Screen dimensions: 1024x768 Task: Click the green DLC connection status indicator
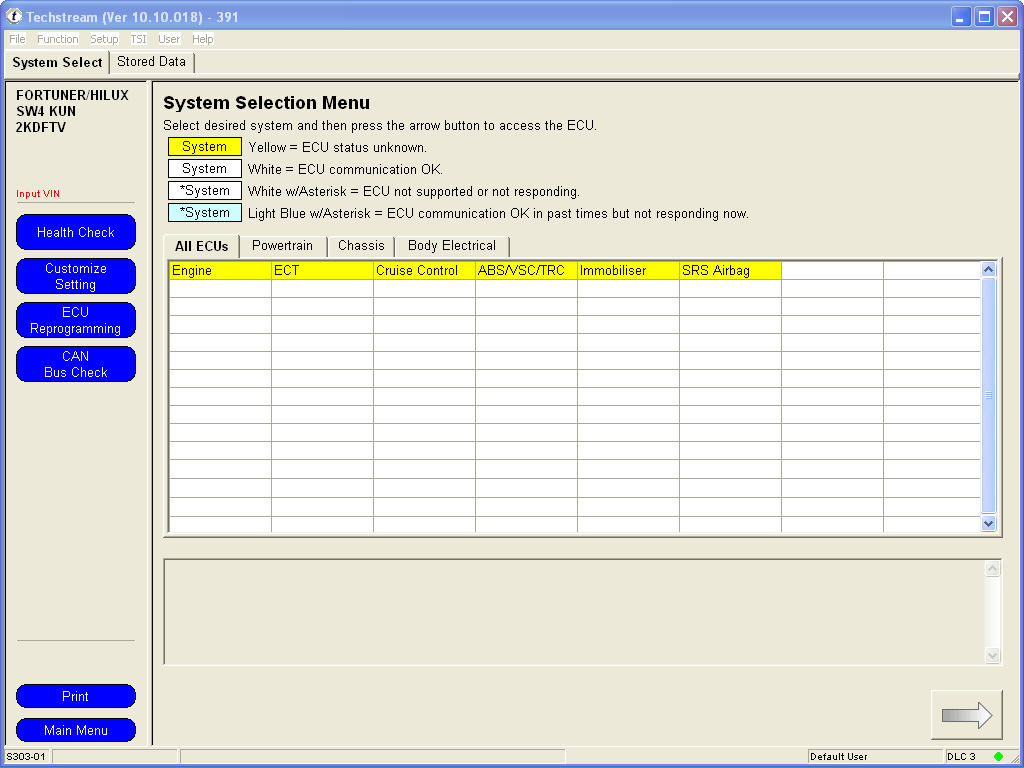998,756
